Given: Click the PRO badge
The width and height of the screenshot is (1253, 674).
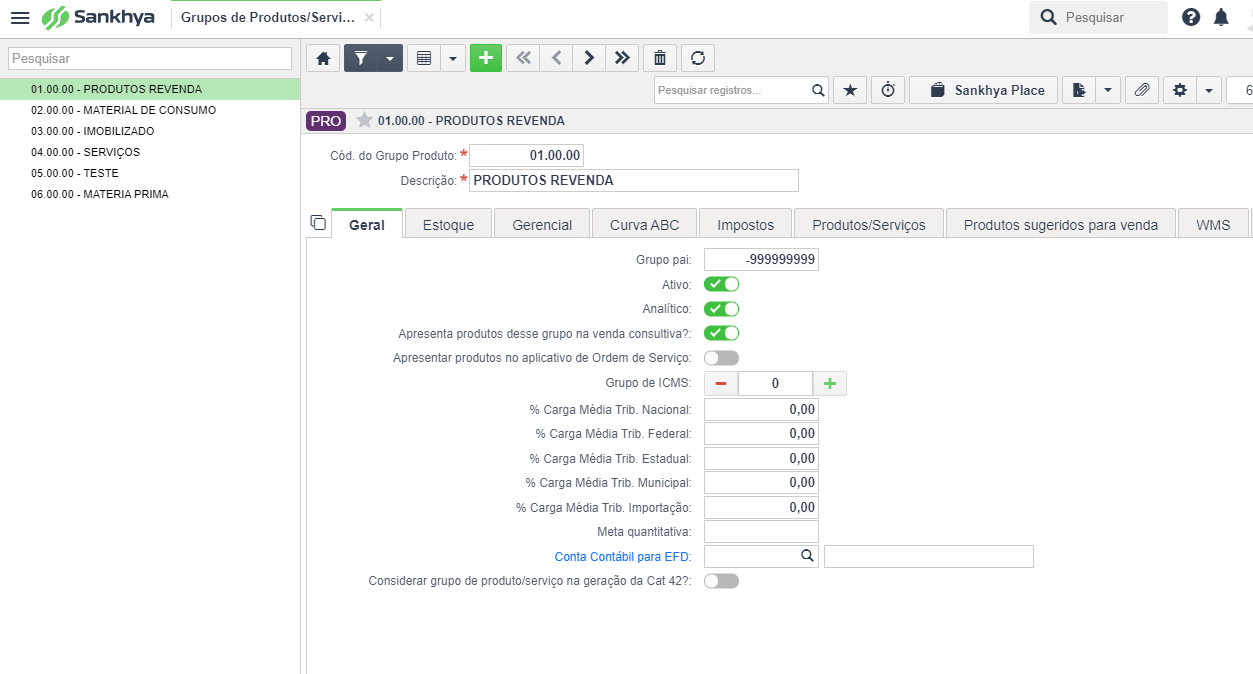Looking at the screenshot, I should [x=326, y=121].
